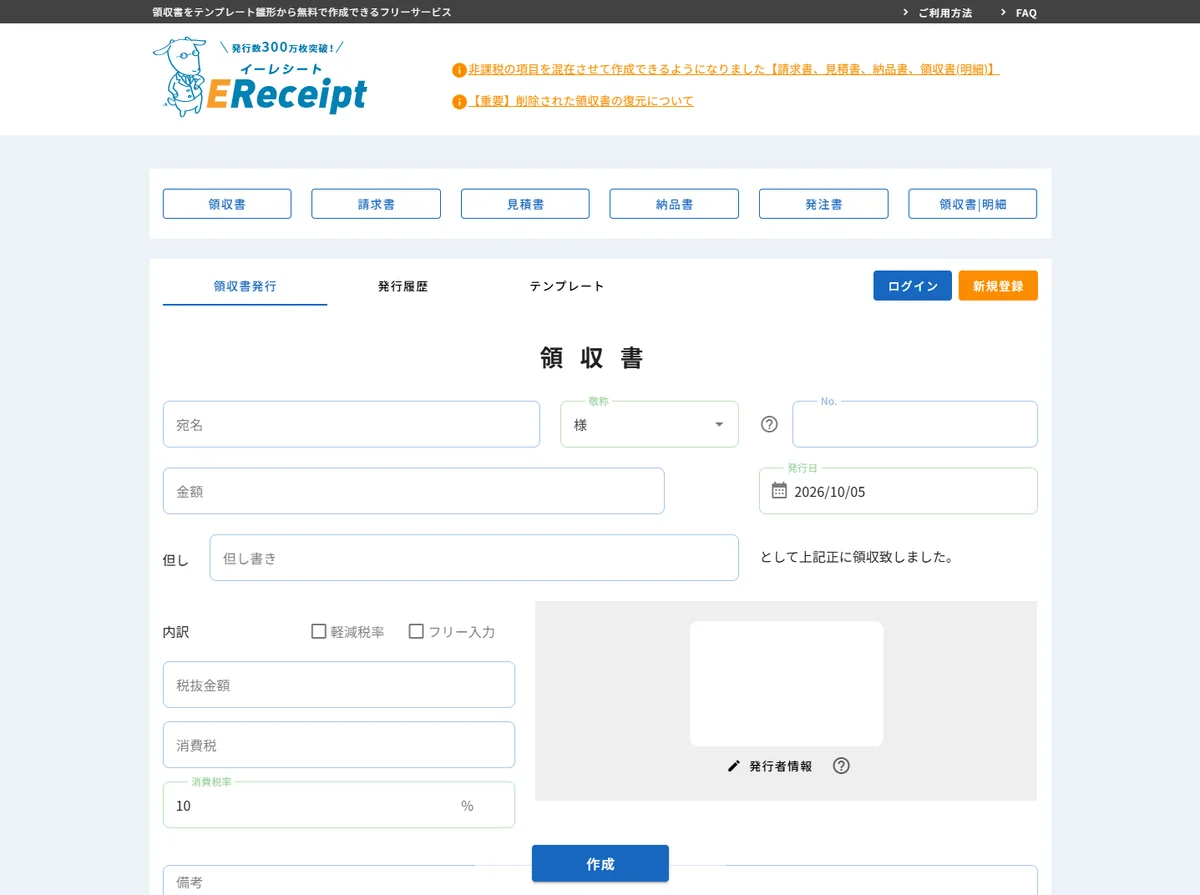Click the help icon beside 発行者情報
This screenshot has width=1200, height=895.
pos(841,766)
